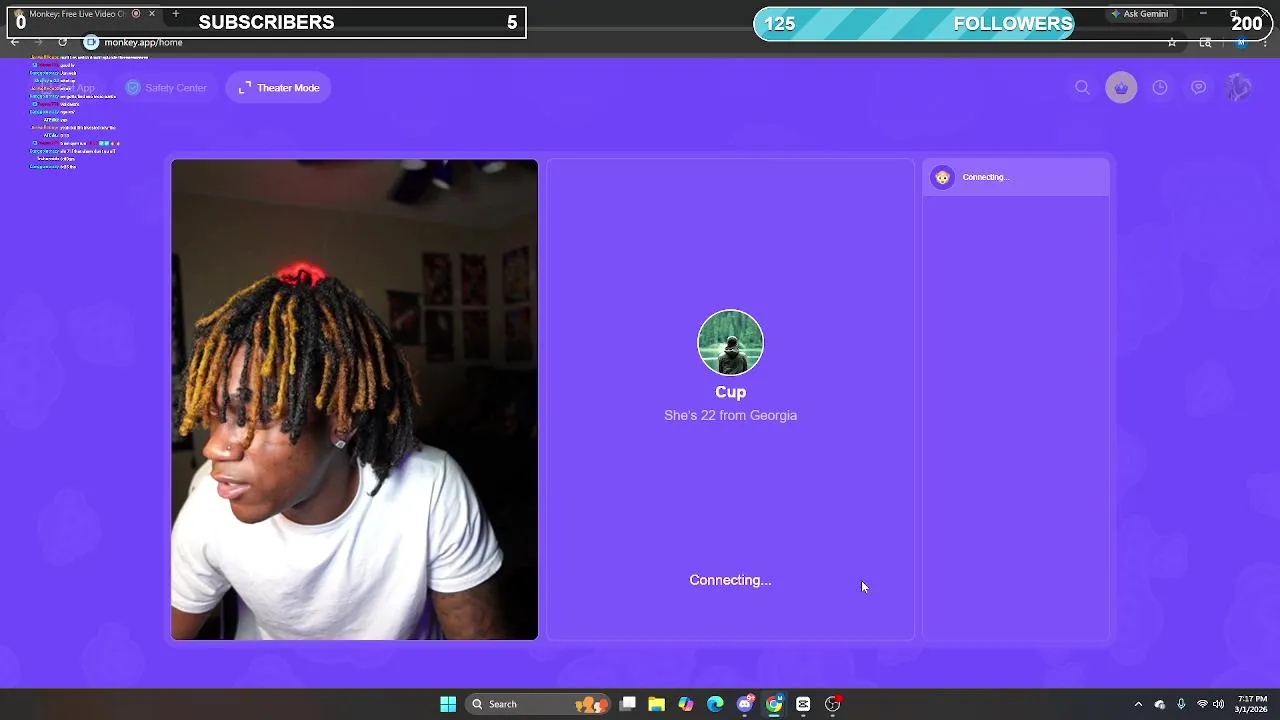Click Cup's profile picture
Screen dimensions: 1280x720
(x=730, y=342)
